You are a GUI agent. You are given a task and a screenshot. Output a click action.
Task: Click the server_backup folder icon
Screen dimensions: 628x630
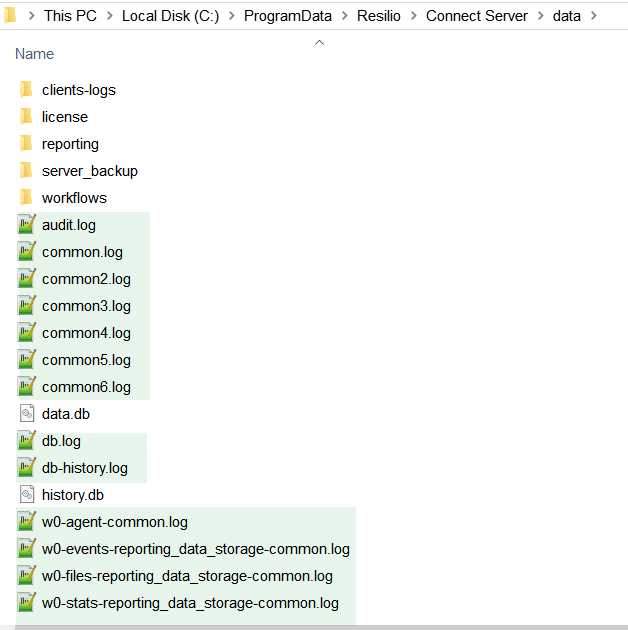pos(26,171)
